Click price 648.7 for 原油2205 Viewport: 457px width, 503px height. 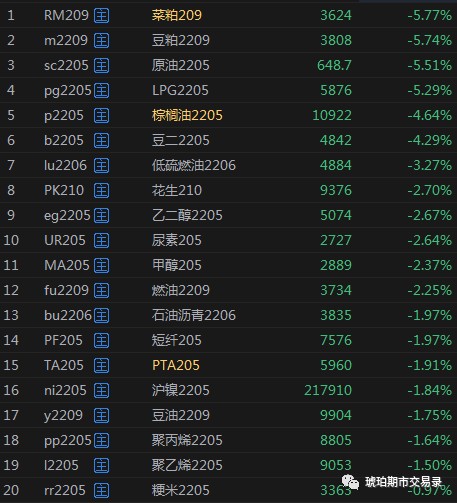point(334,65)
